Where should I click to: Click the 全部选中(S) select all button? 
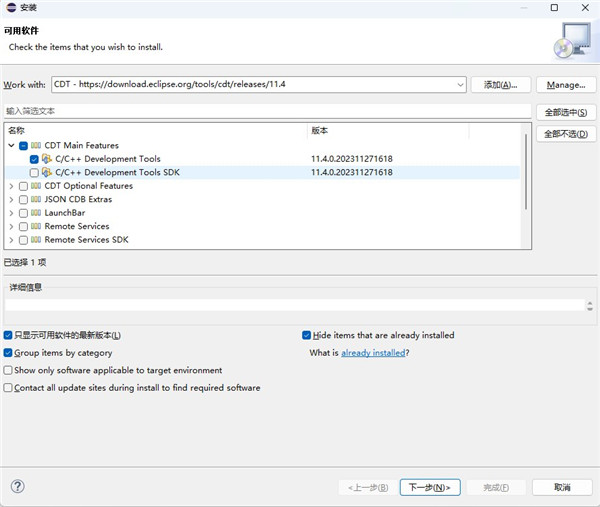[x=565, y=113]
